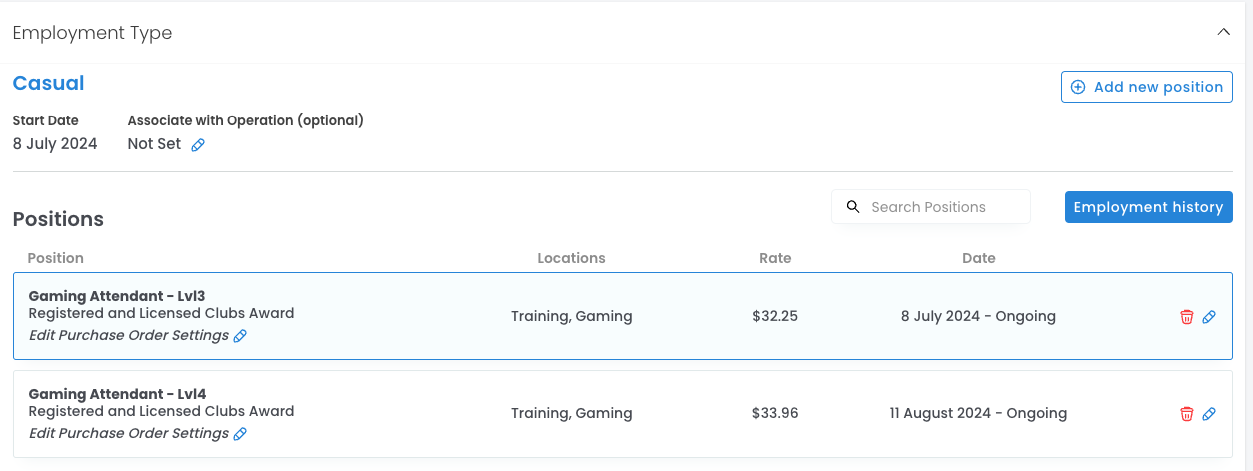Click the Casual employment type heading
This screenshot has height=471, width=1253.
tap(48, 84)
